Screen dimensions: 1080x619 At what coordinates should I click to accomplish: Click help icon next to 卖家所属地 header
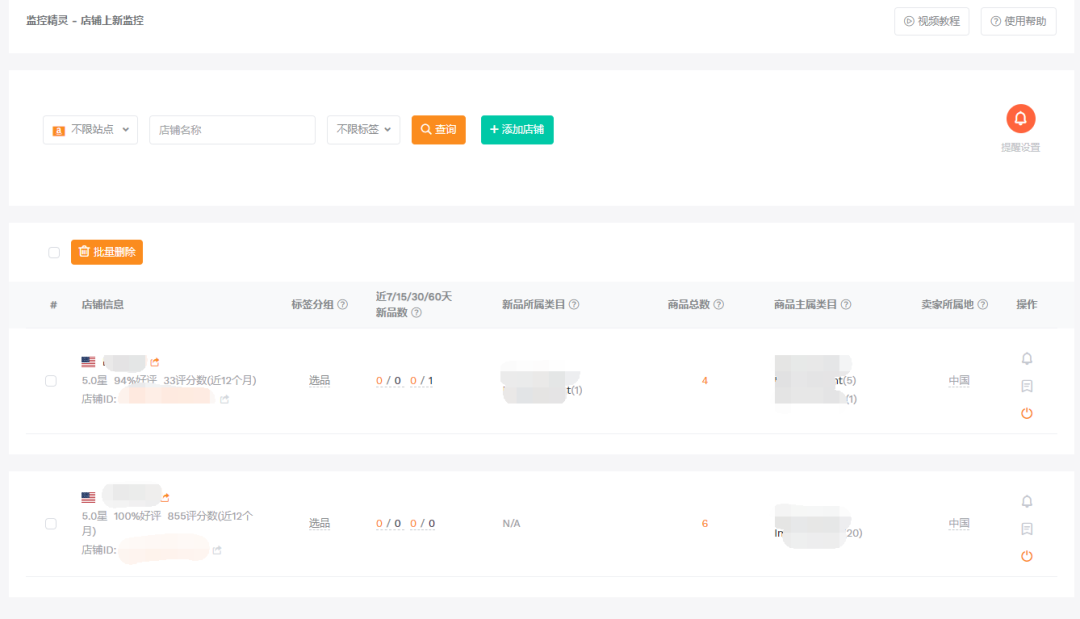(x=983, y=305)
